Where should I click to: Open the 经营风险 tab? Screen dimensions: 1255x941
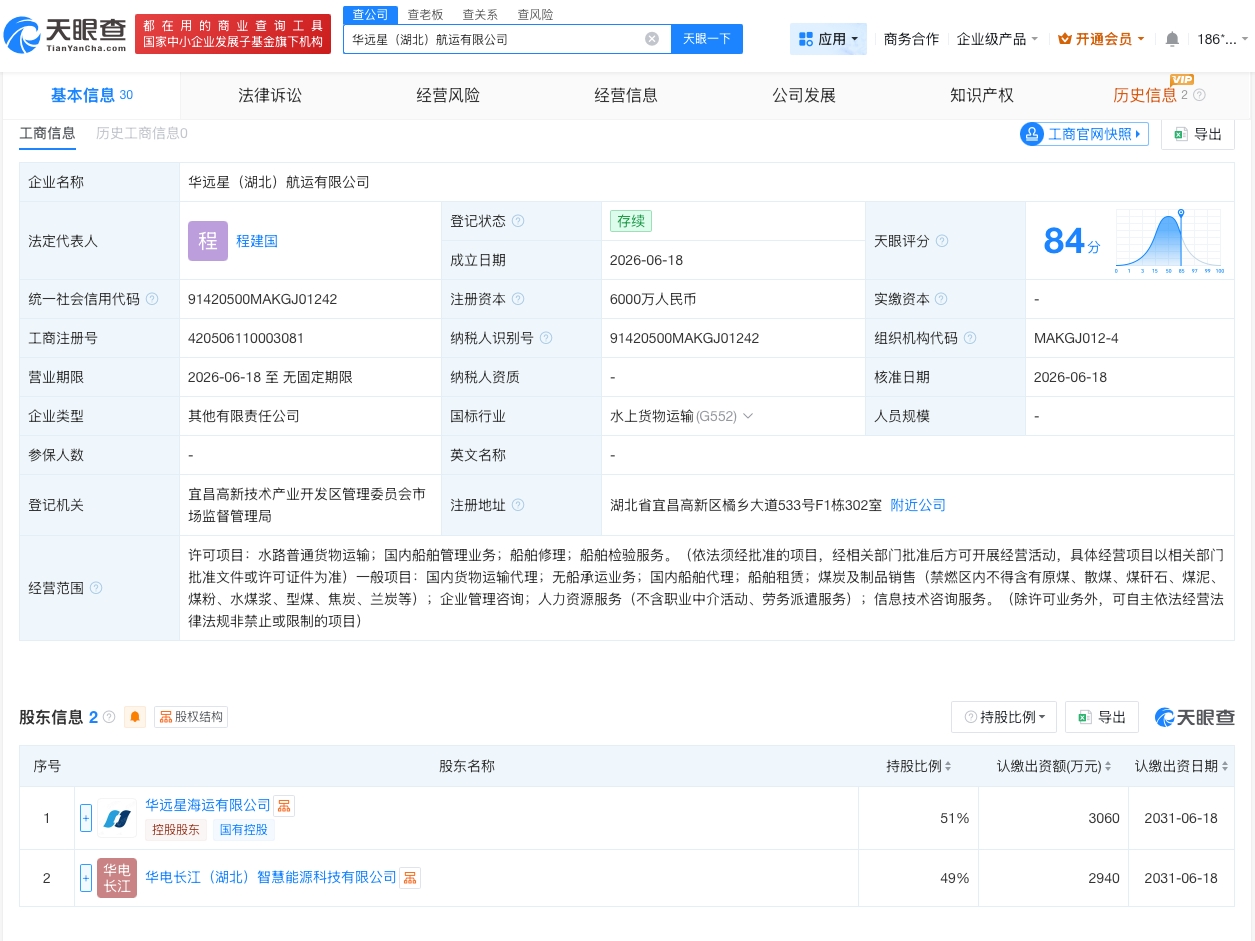pyautogui.click(x=448, y=95)
